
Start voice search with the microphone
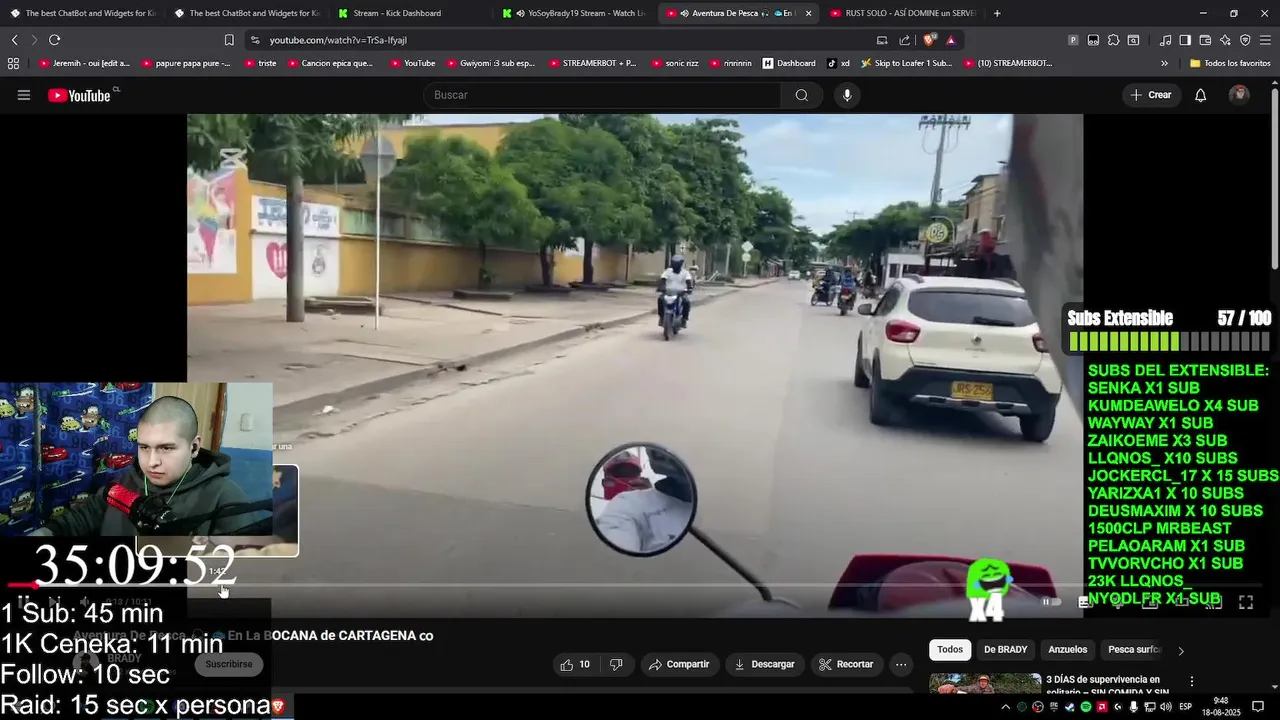click(x=847, y=95)
